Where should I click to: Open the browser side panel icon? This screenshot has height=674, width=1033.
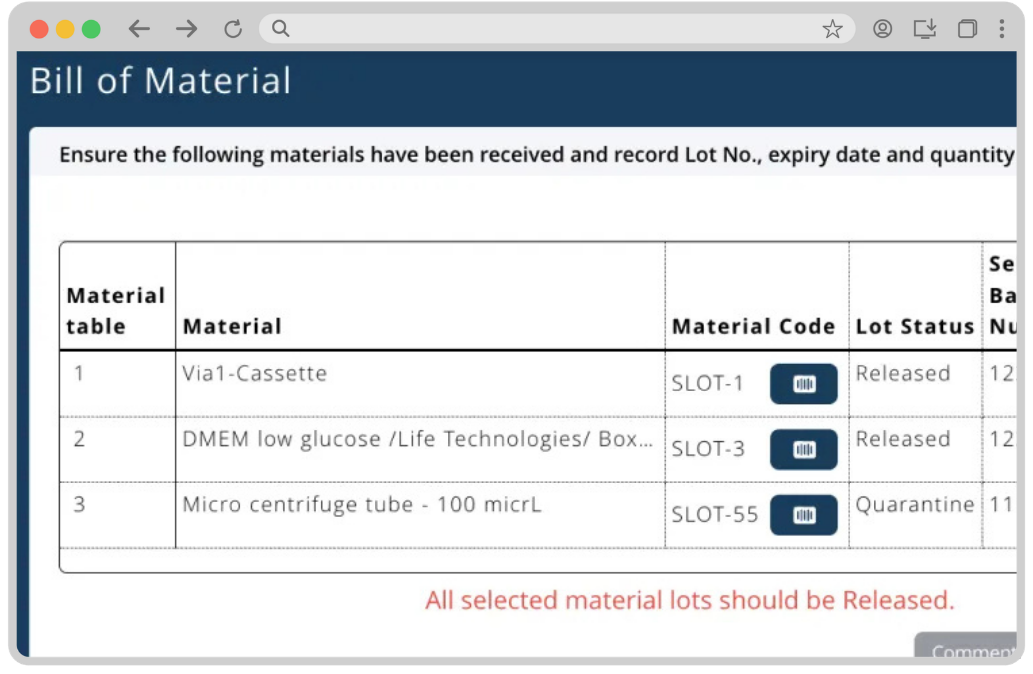(967, 29)
